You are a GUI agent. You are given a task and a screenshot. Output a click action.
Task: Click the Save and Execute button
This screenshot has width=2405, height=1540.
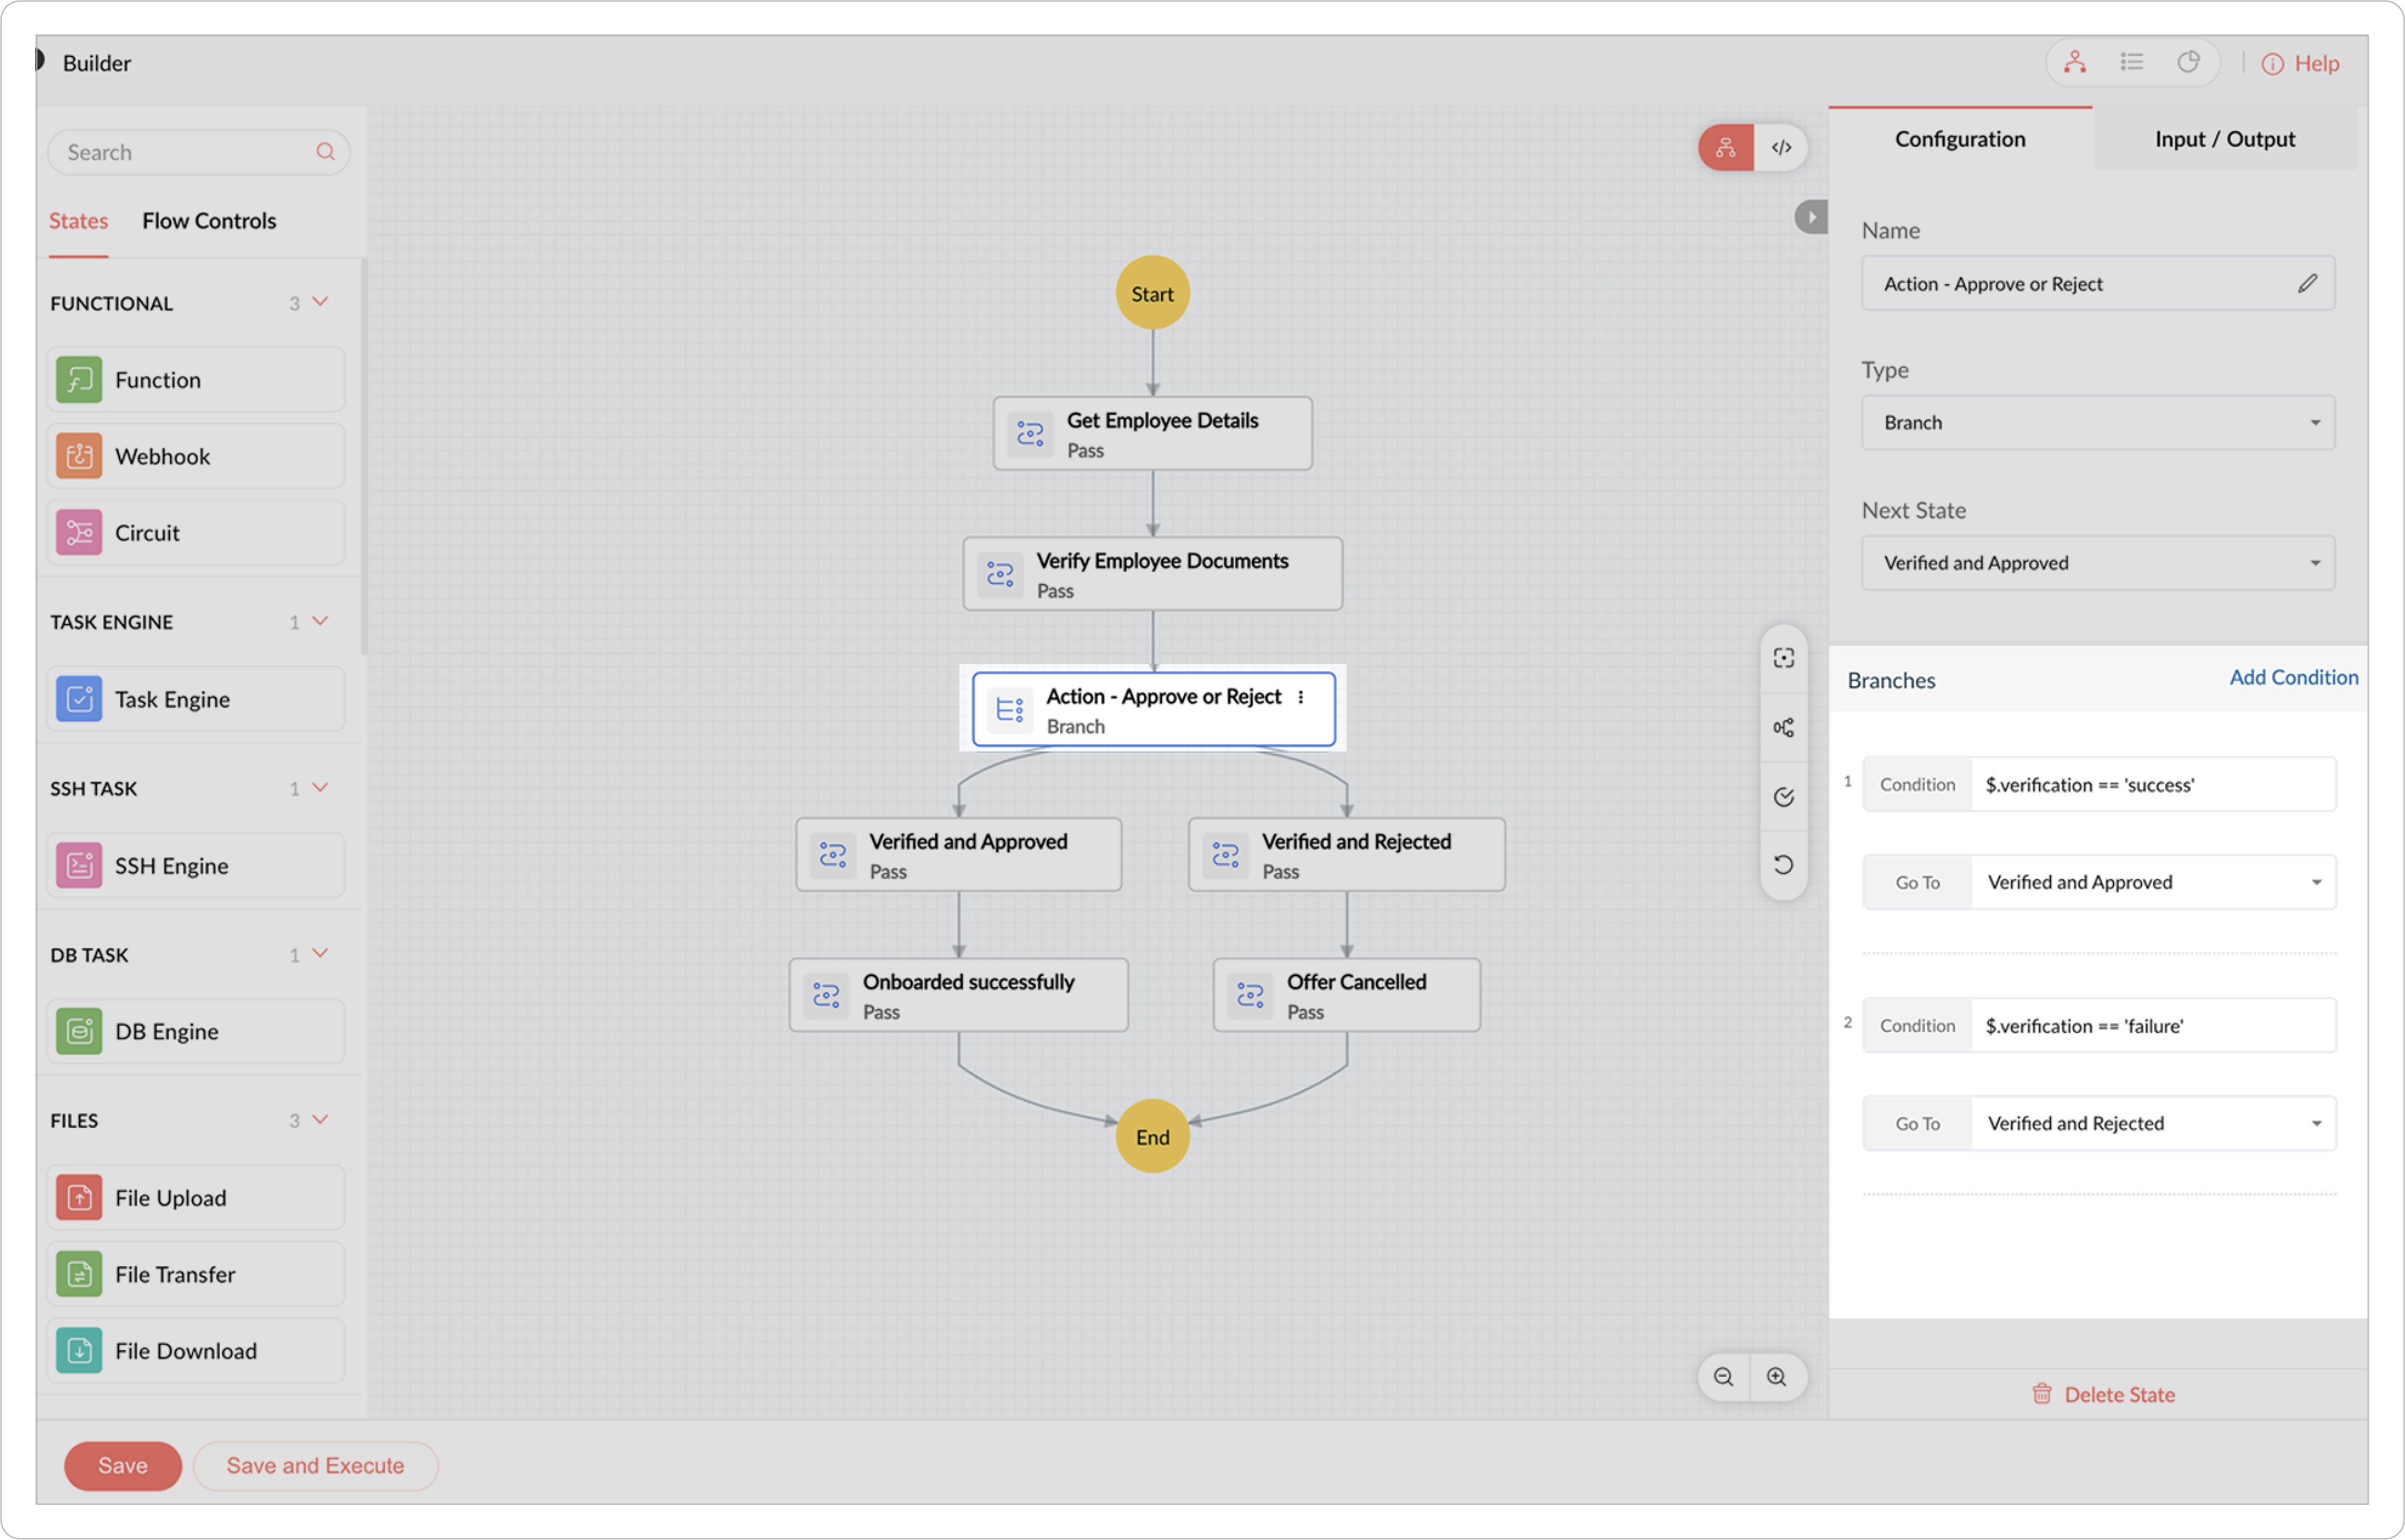pyautogui.click(x=315, y=1465)
